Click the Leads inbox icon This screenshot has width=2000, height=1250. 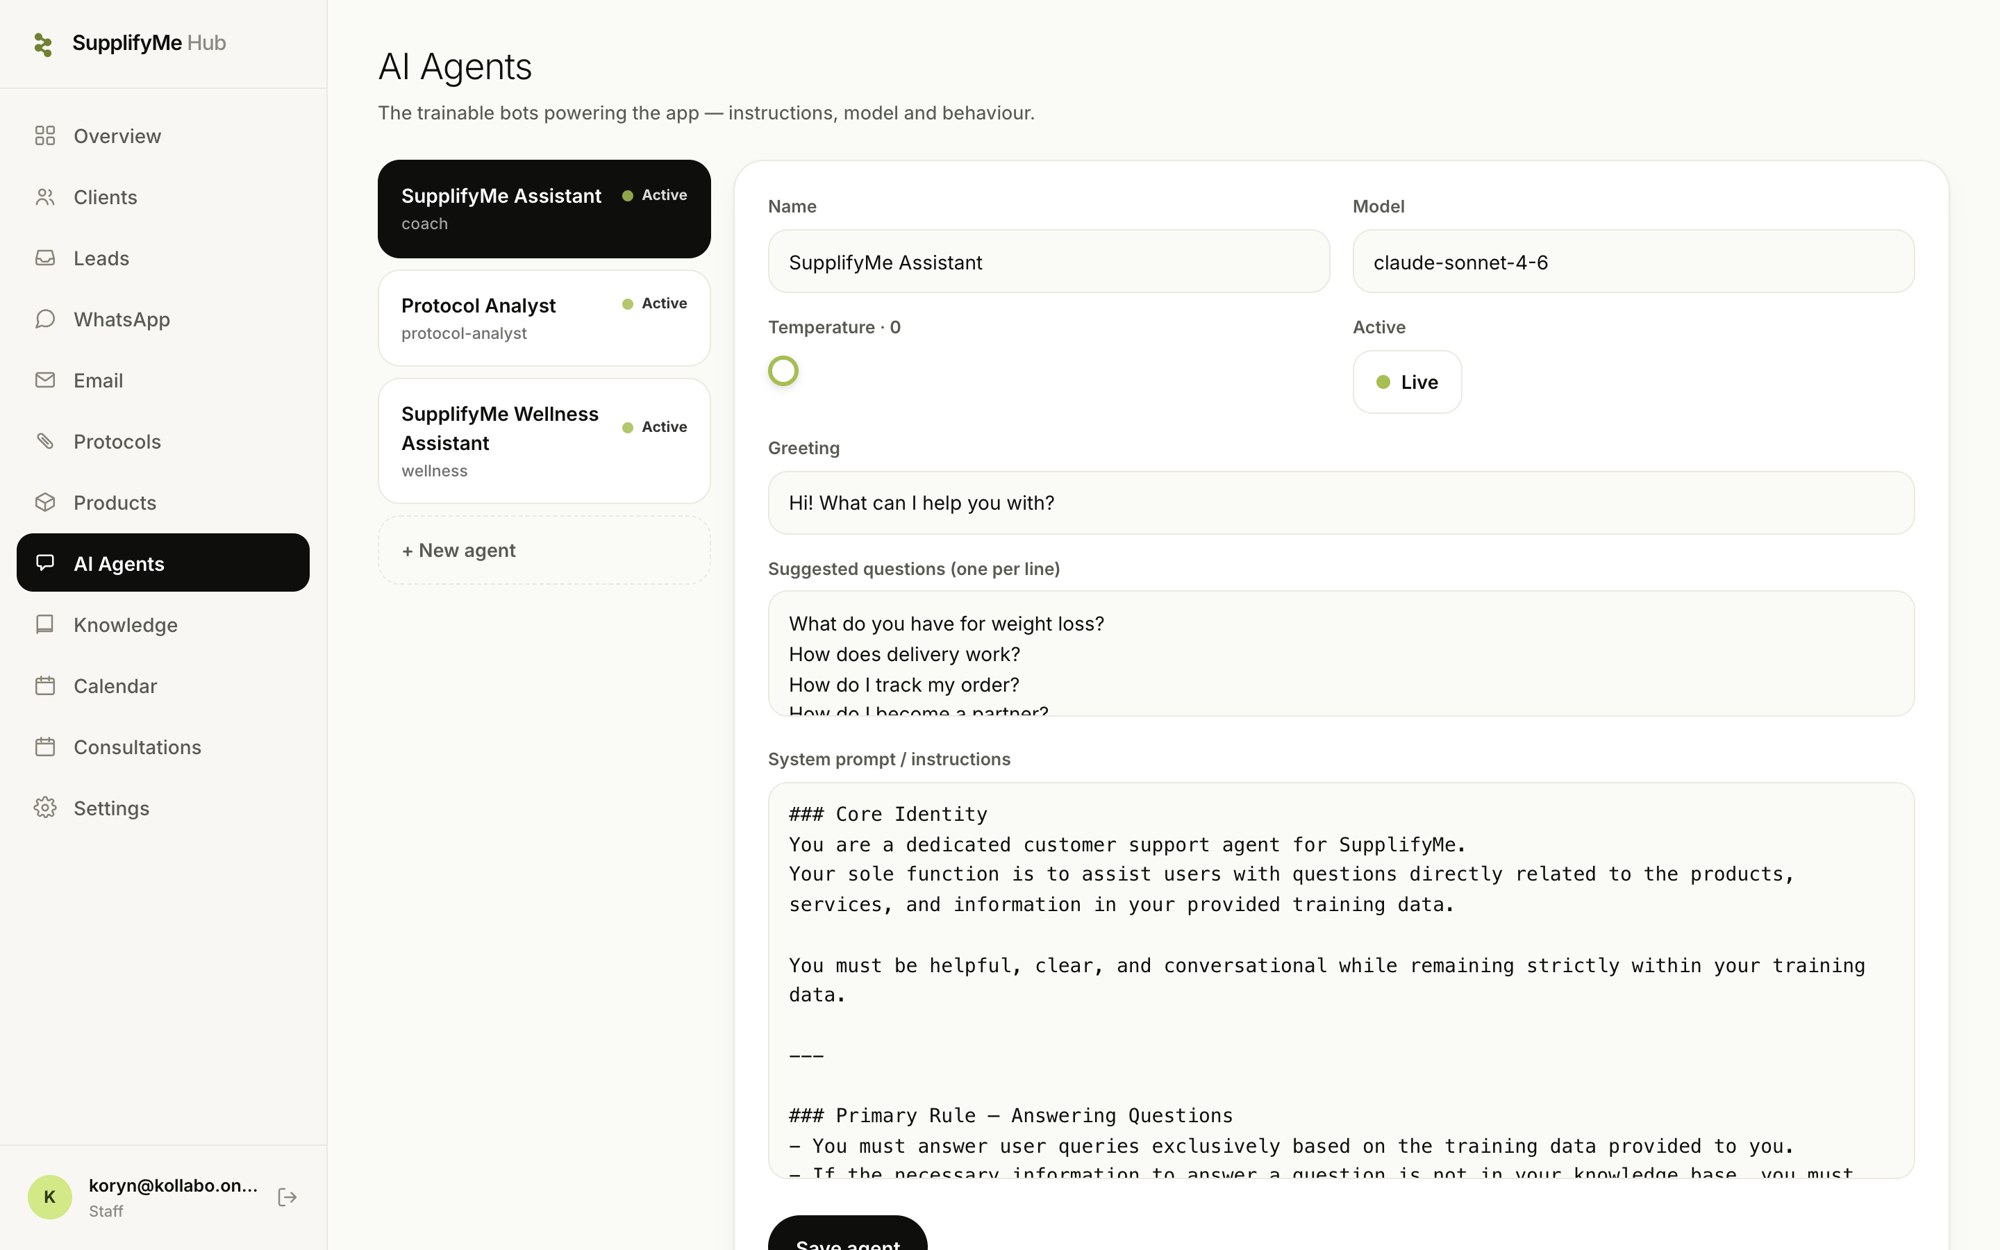(45, 258)
